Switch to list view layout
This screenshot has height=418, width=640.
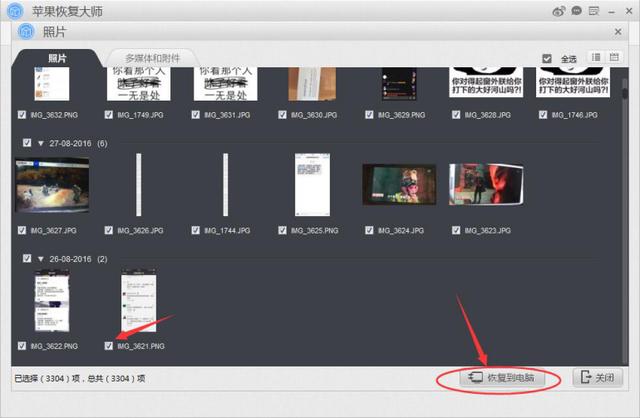click(596, 58)
